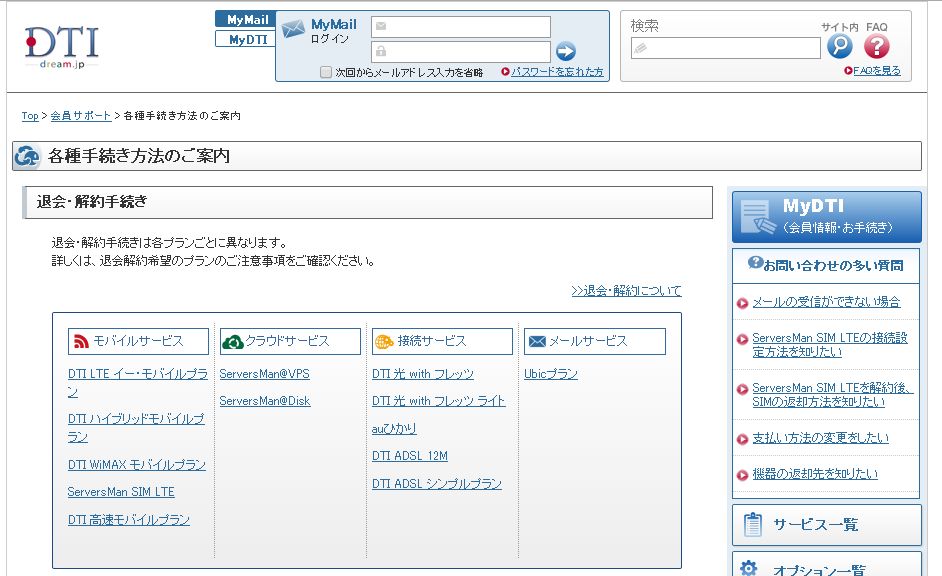Screen dimensions: 942x576
Task: Click the green Cloud Service icon heading
Action: [x=290, y=341]
